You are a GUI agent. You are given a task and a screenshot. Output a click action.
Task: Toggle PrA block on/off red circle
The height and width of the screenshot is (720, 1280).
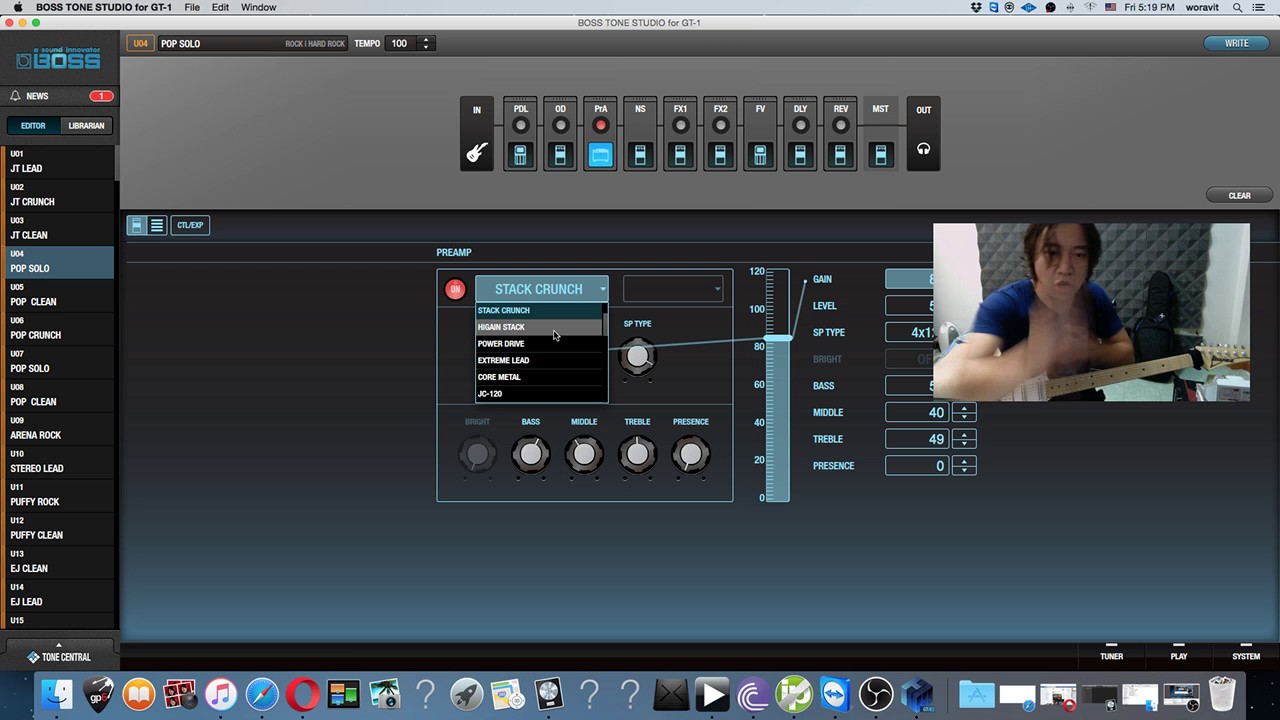600,126
